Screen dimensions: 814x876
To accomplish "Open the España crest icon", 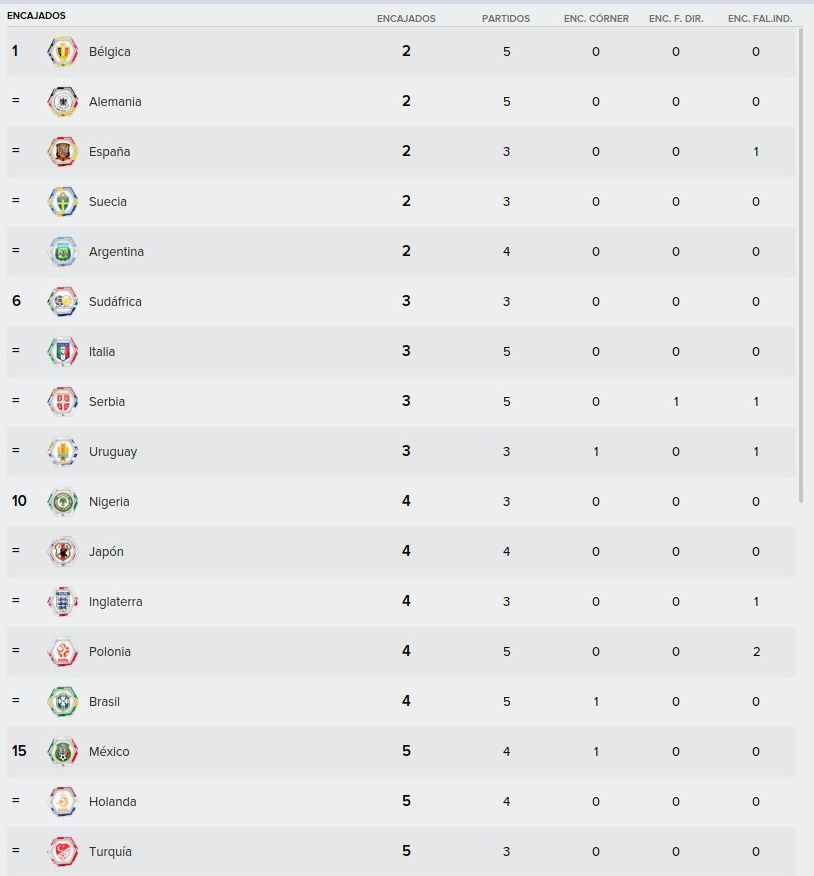I will click(62, 151).
